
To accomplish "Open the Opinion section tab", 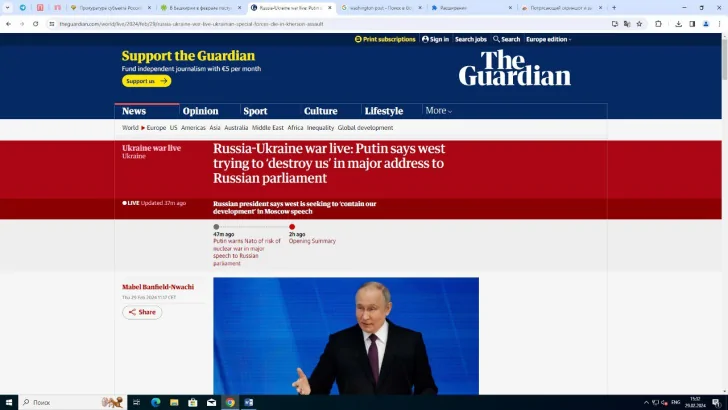I will [200, 111].
